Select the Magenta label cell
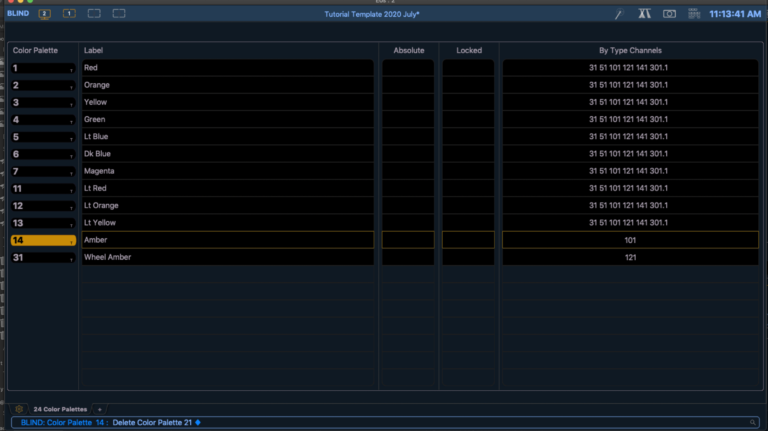This screenshot has width=768, height=431. coord(227,171)
